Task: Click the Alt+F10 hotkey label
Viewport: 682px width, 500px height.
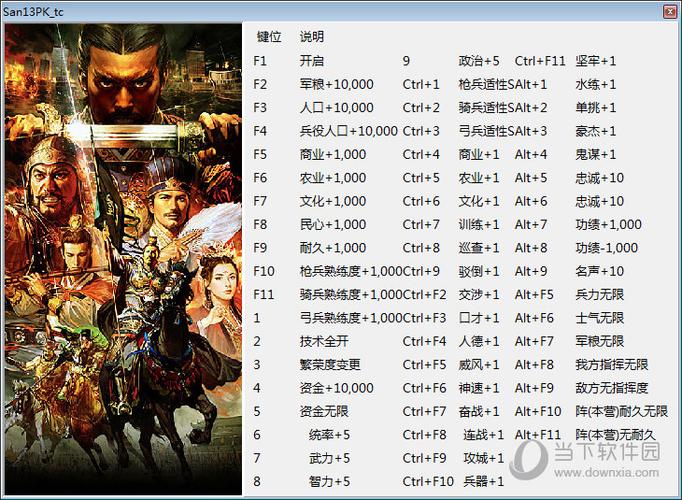Action: click(x=538, y=411)
